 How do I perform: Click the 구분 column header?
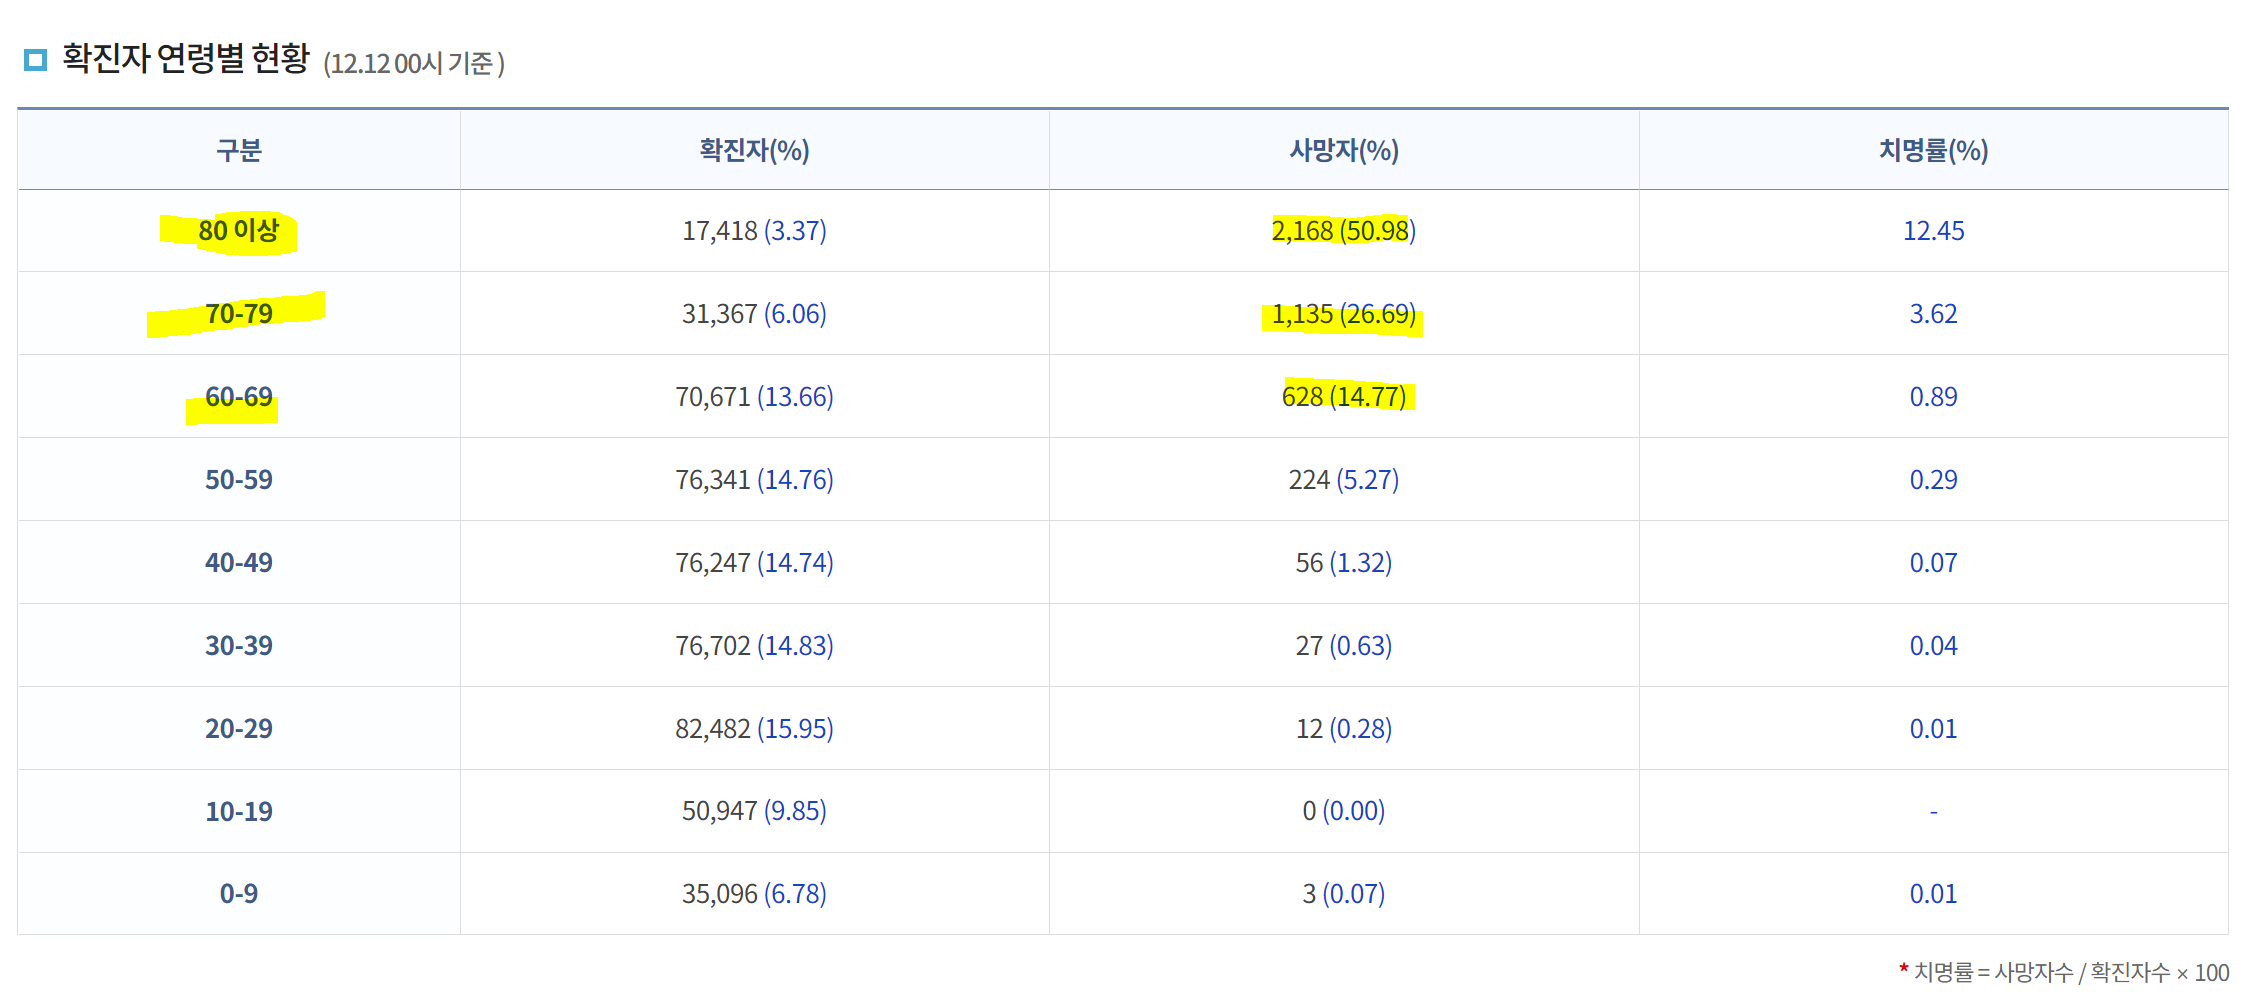239,150
